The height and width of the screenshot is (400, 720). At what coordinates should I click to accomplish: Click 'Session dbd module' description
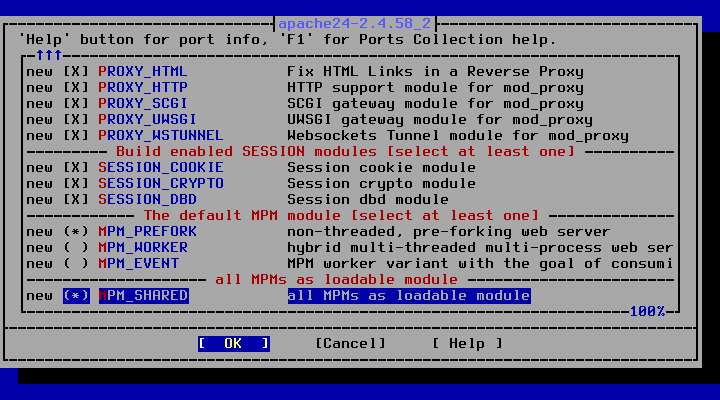point(368,200)
